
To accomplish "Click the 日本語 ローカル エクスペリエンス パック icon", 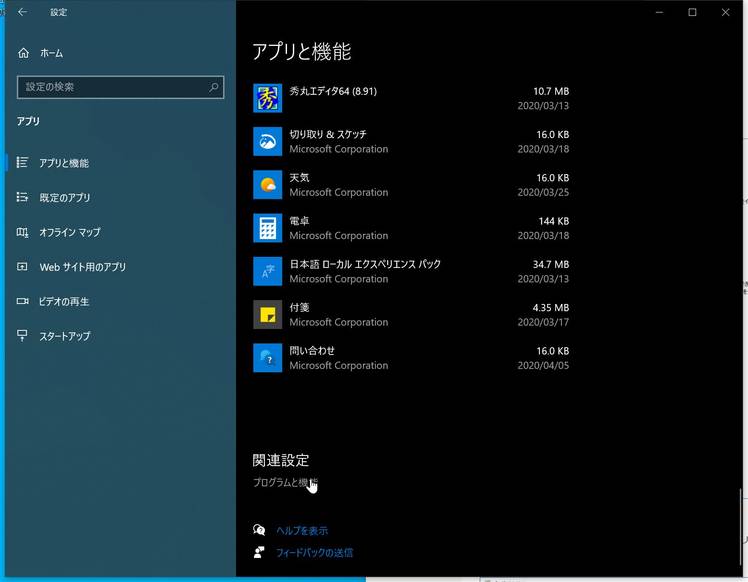I will pos(267,271).
